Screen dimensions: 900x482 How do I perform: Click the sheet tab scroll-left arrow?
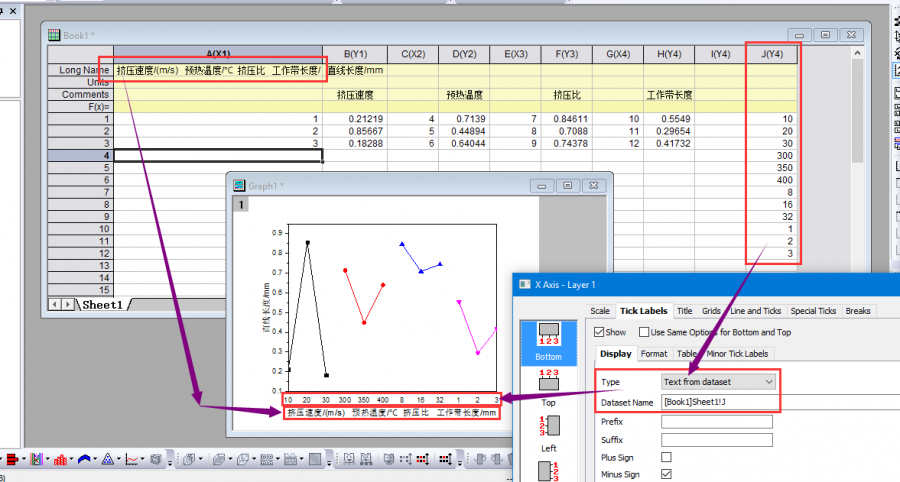pyautogui.click(x=55, y=305)
